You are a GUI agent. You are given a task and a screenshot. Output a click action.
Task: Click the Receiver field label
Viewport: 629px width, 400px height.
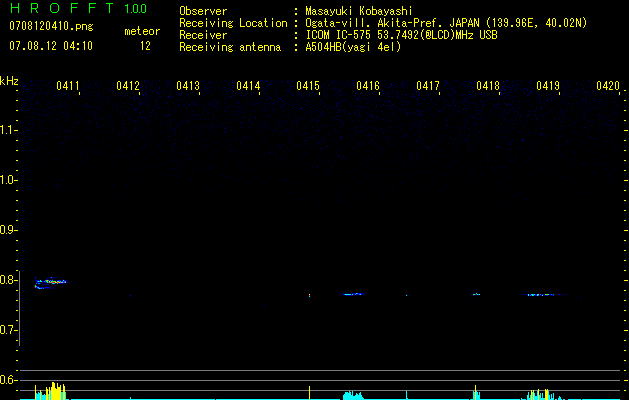[x=203, y=35]
